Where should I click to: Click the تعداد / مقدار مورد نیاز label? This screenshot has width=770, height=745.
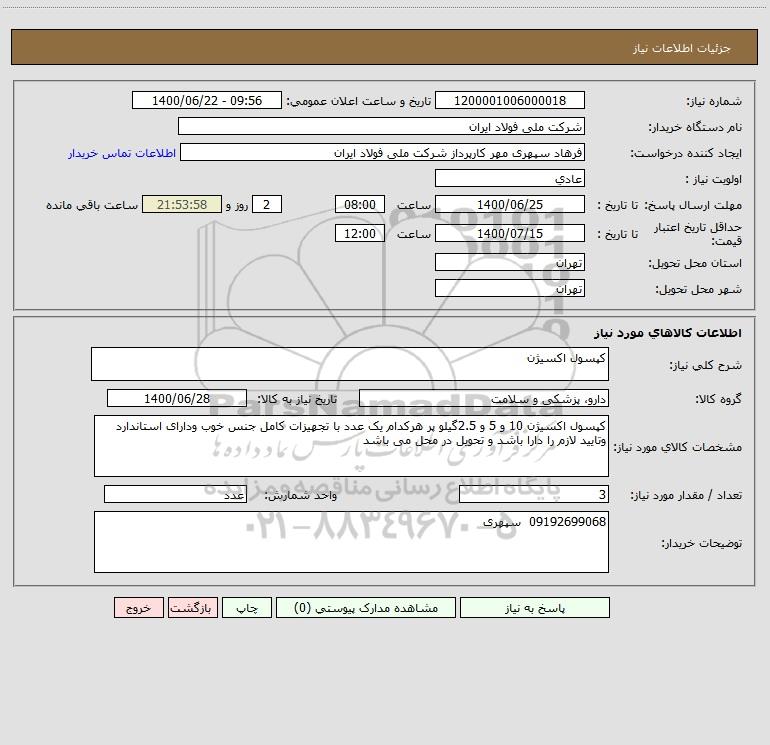(686, 496)
